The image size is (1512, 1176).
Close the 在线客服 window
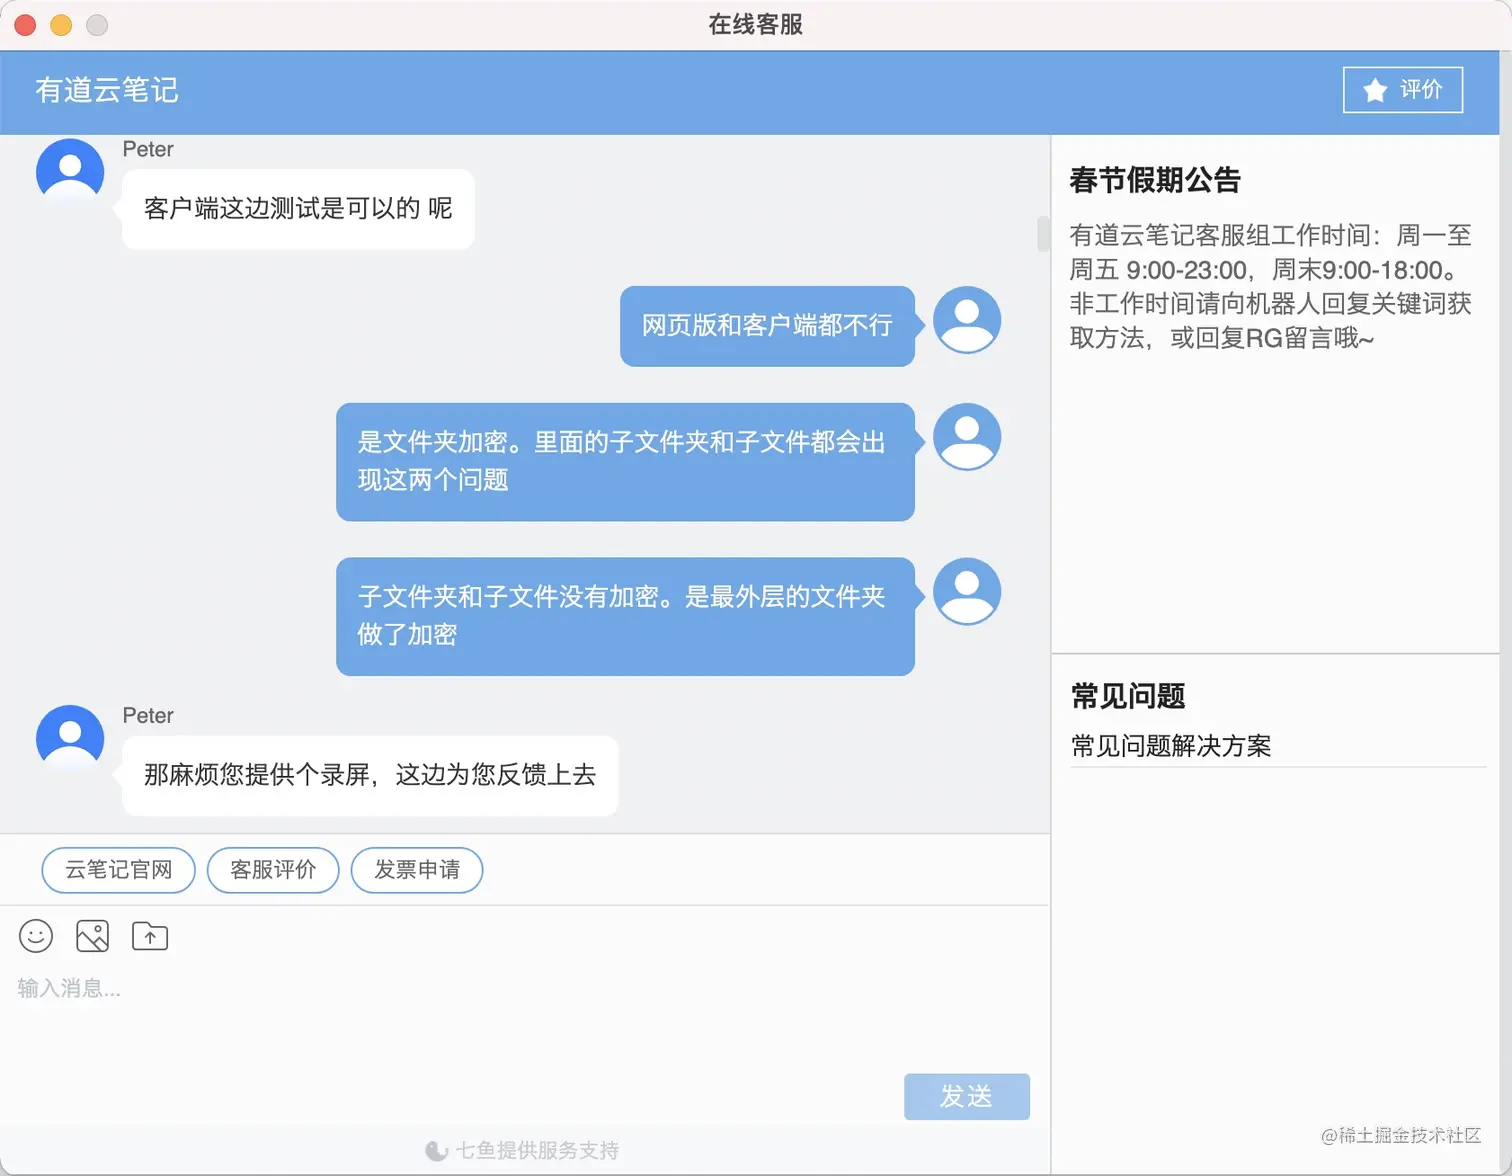tap(25, 25)
